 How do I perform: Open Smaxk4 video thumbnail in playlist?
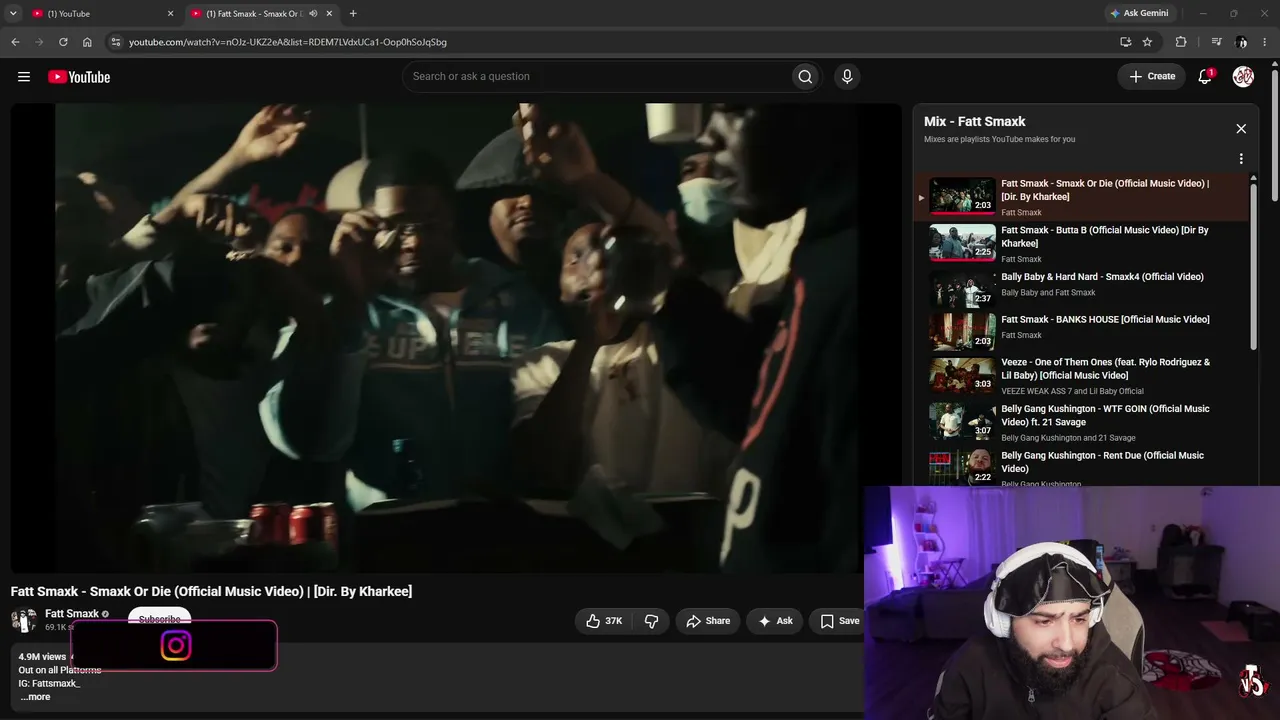coord(962,289)
